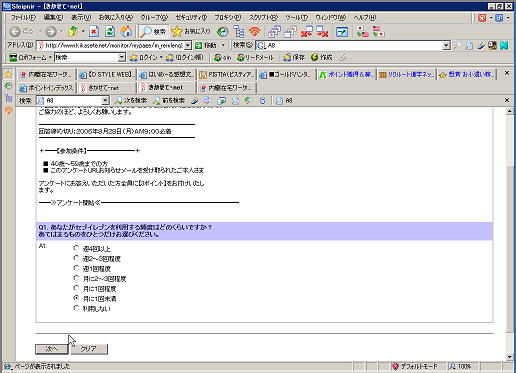Click the リードメール toolbar button
Screen dimensions: 516x373
[255, 57]
